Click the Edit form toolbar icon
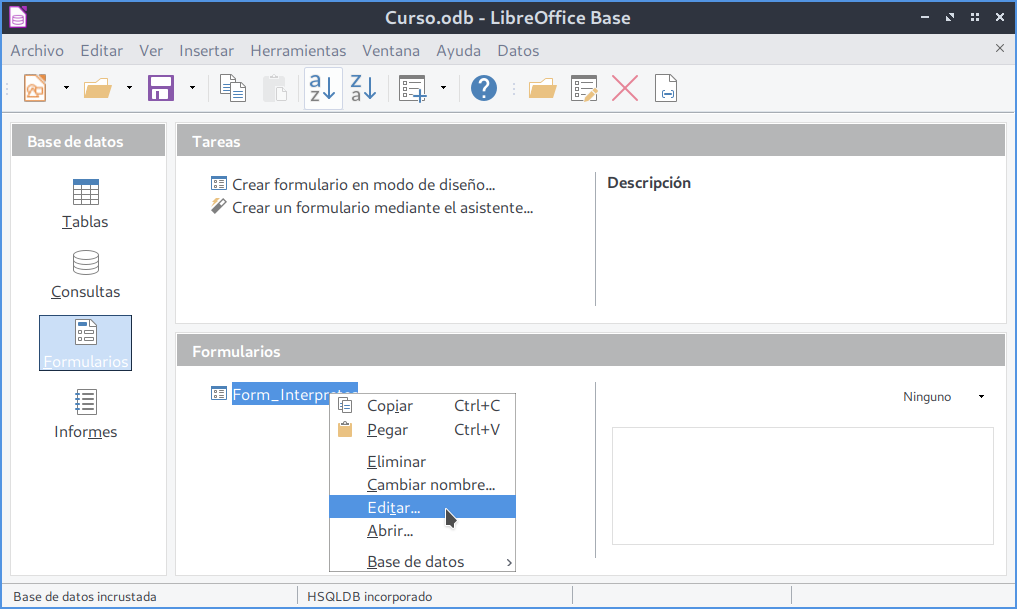Viewport: 1017px width, 609px height. tap(584, 88)
